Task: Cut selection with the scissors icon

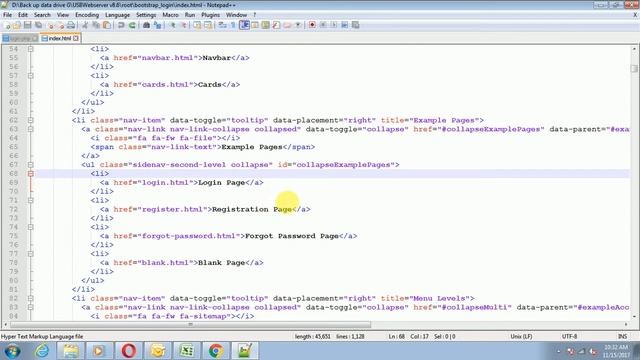Action: tap(85, 25)
